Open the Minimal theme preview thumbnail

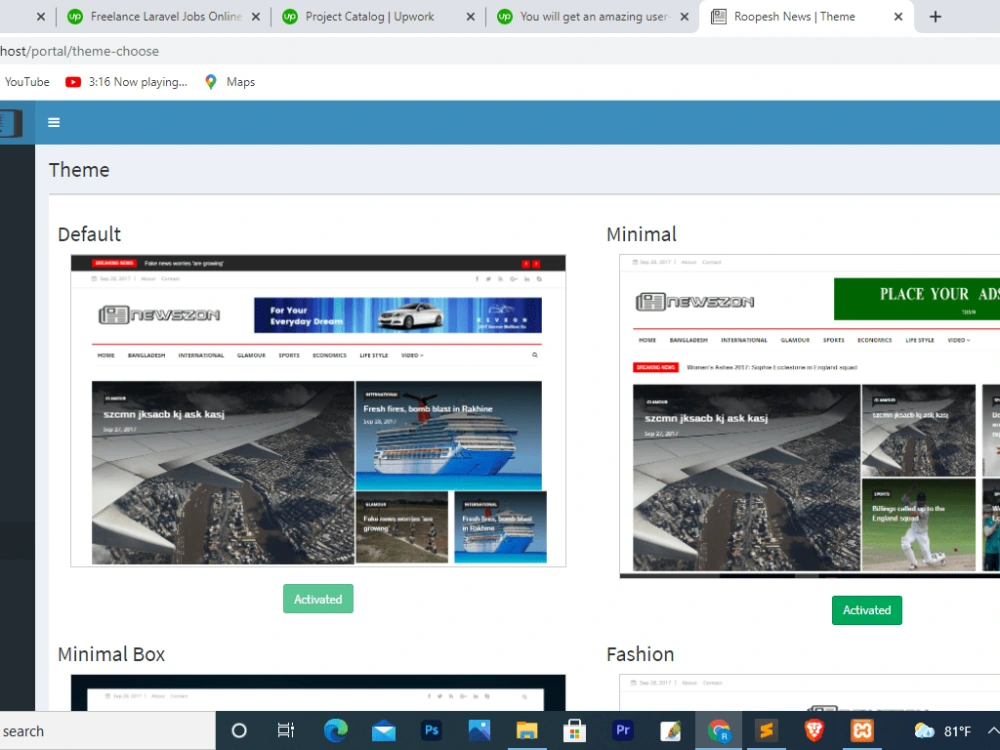click(809, 416)
